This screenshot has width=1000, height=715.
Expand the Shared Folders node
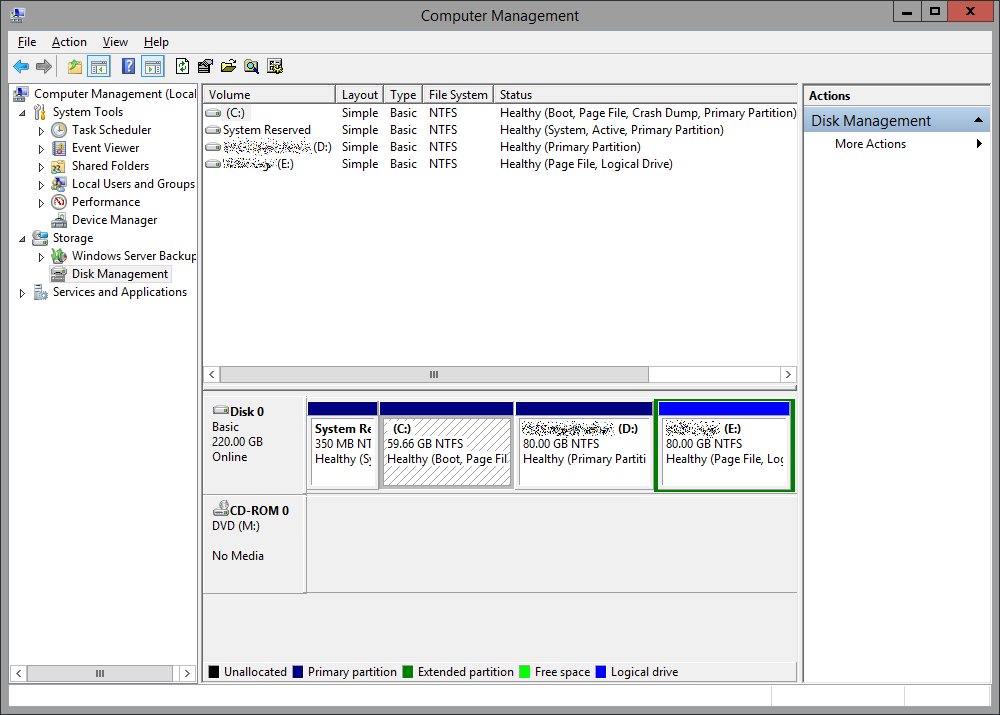tap(41, 166)
